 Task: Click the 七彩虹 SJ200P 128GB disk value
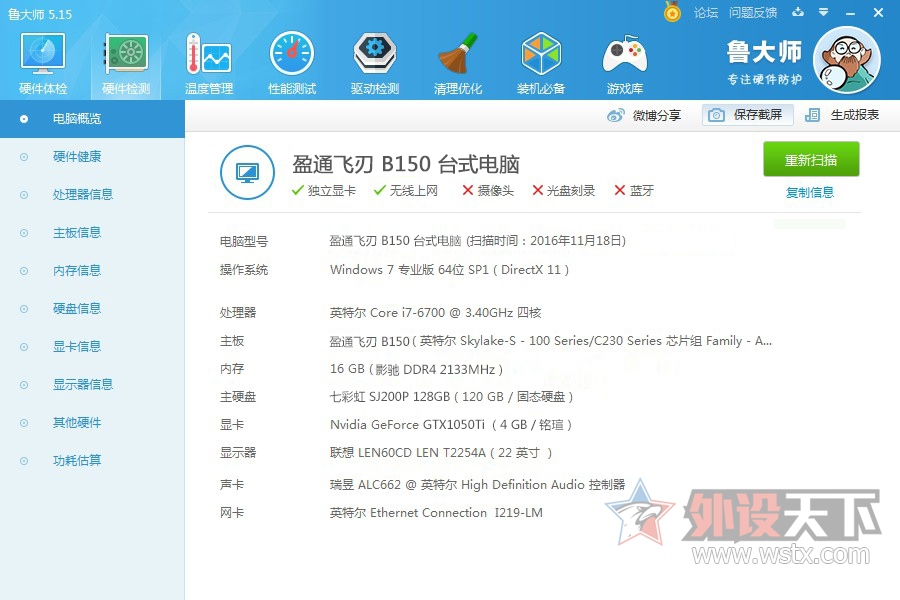(x=451, y=397)
